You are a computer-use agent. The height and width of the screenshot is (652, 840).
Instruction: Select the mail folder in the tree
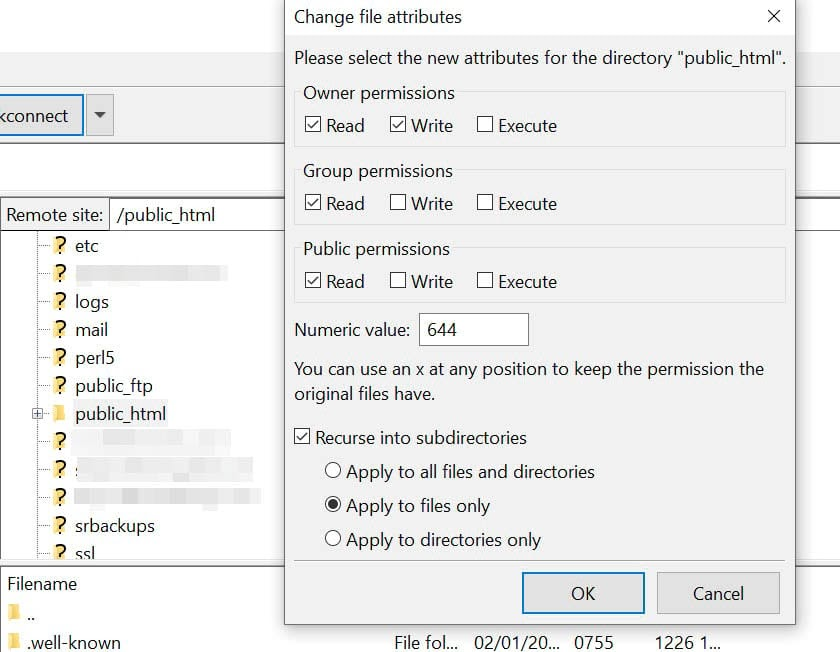tap(91, 329)
